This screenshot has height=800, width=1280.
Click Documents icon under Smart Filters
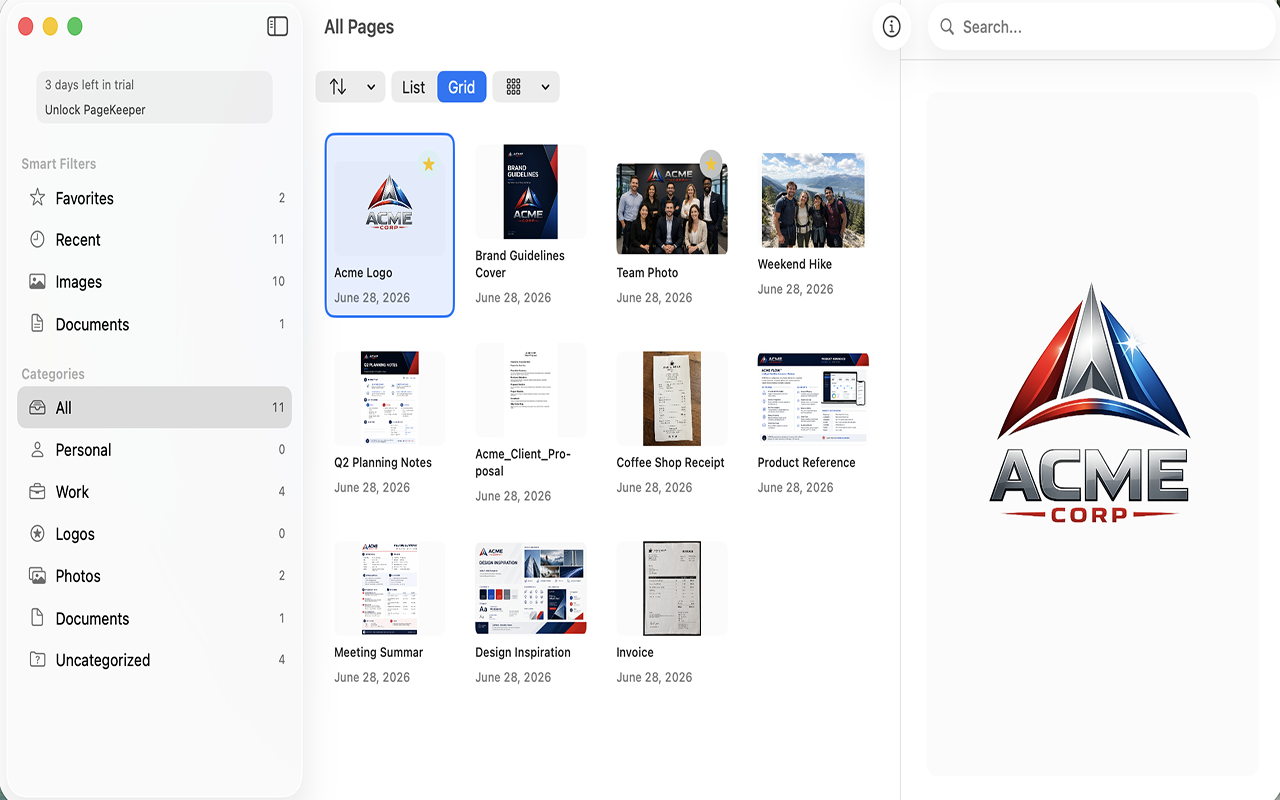point(37,323)
